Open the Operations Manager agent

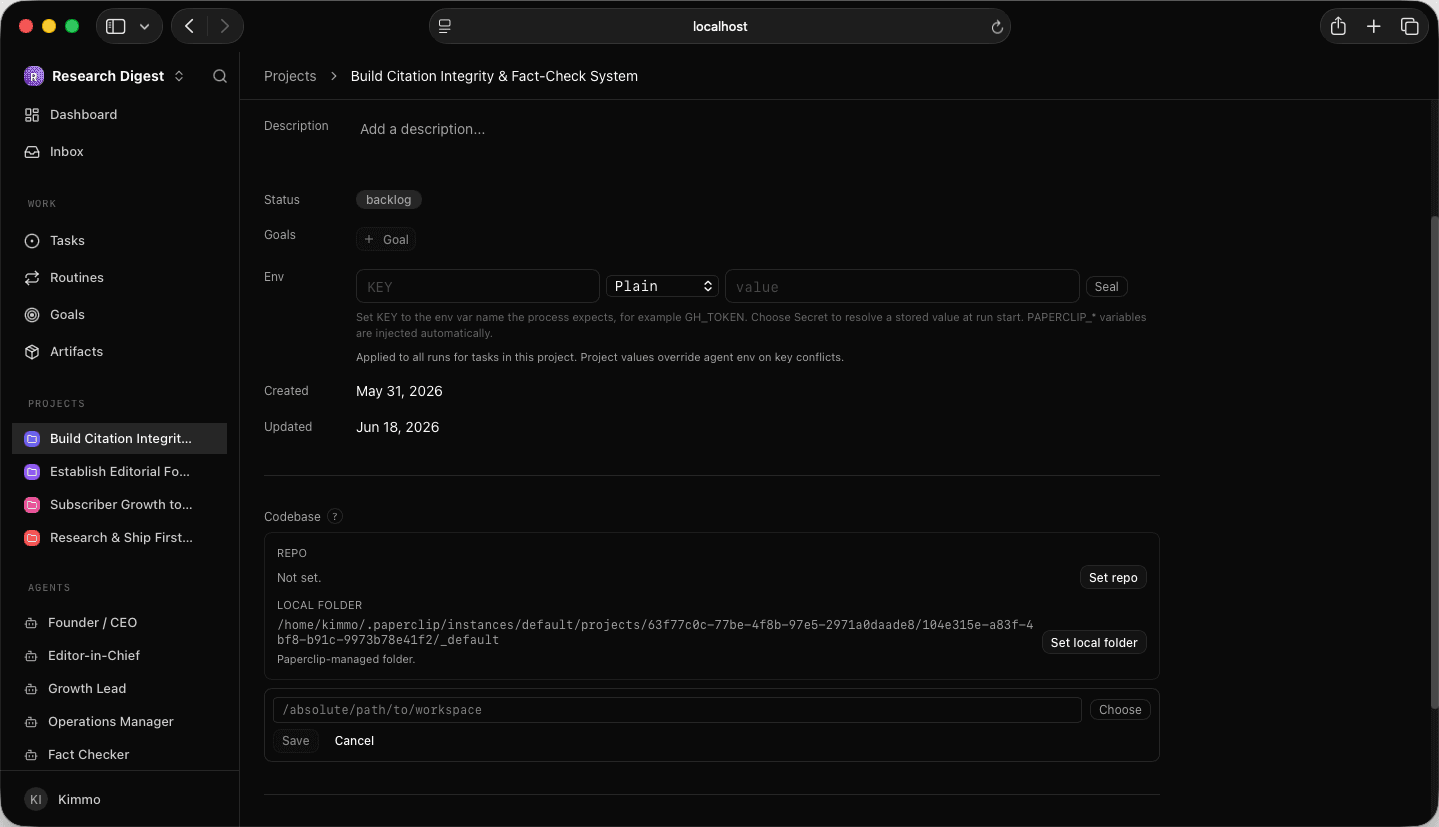coord(119,722)
